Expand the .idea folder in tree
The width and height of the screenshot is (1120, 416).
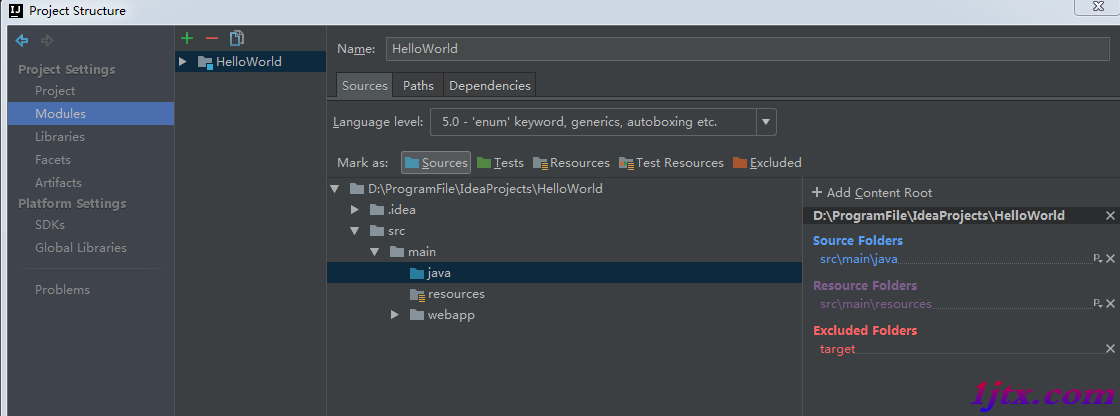click(x=354, y=209)
